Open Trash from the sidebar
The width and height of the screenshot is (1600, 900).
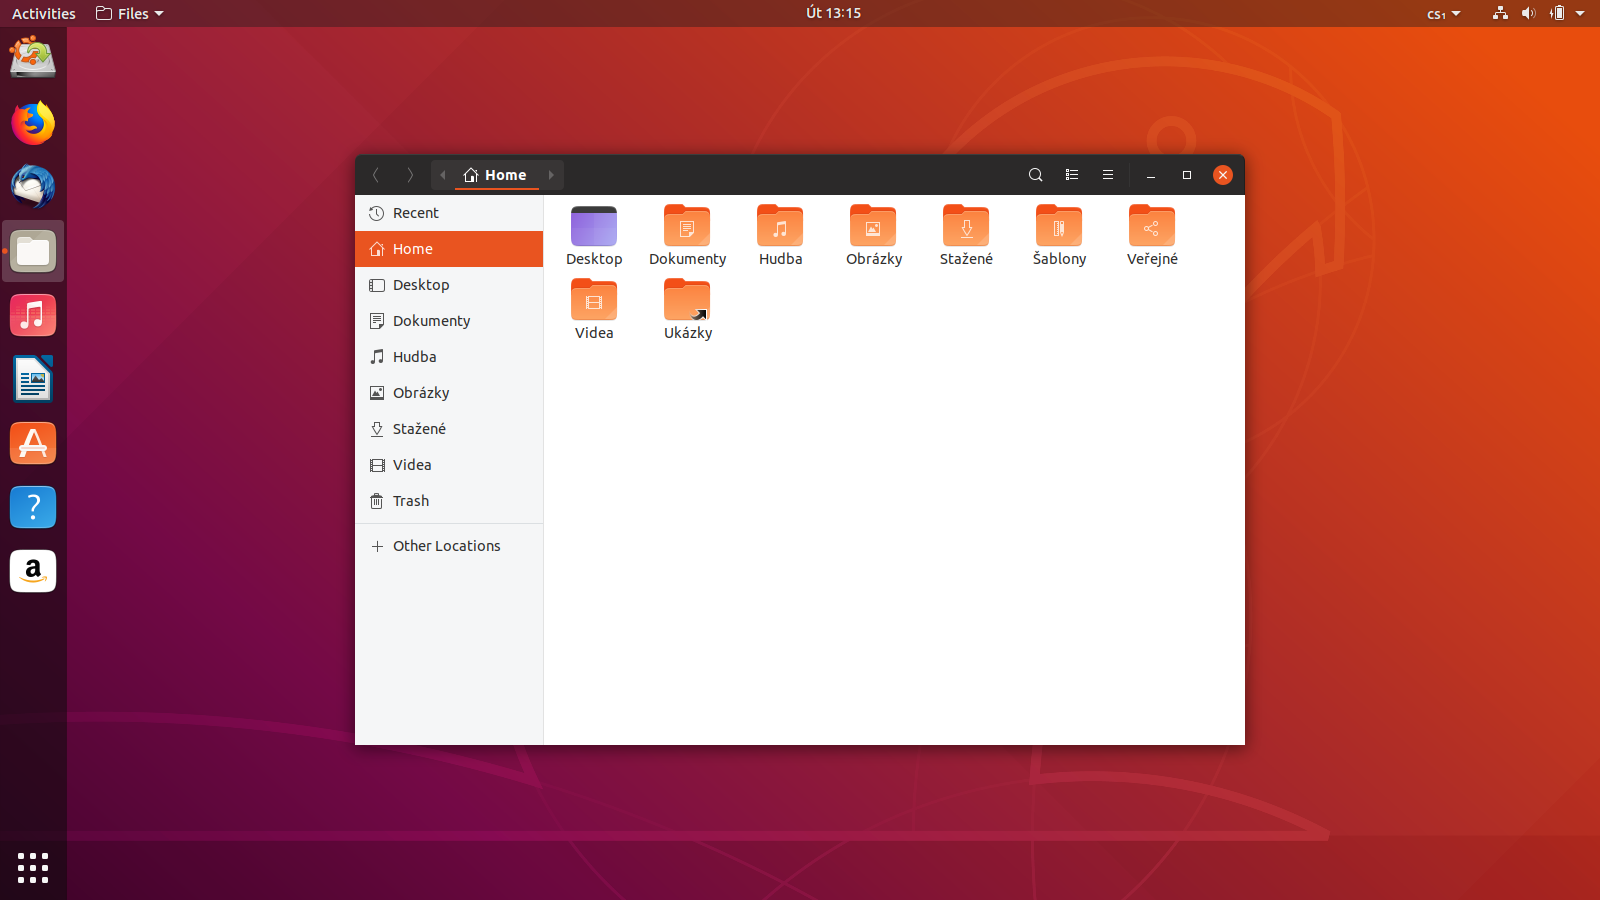tap(410, 501)
